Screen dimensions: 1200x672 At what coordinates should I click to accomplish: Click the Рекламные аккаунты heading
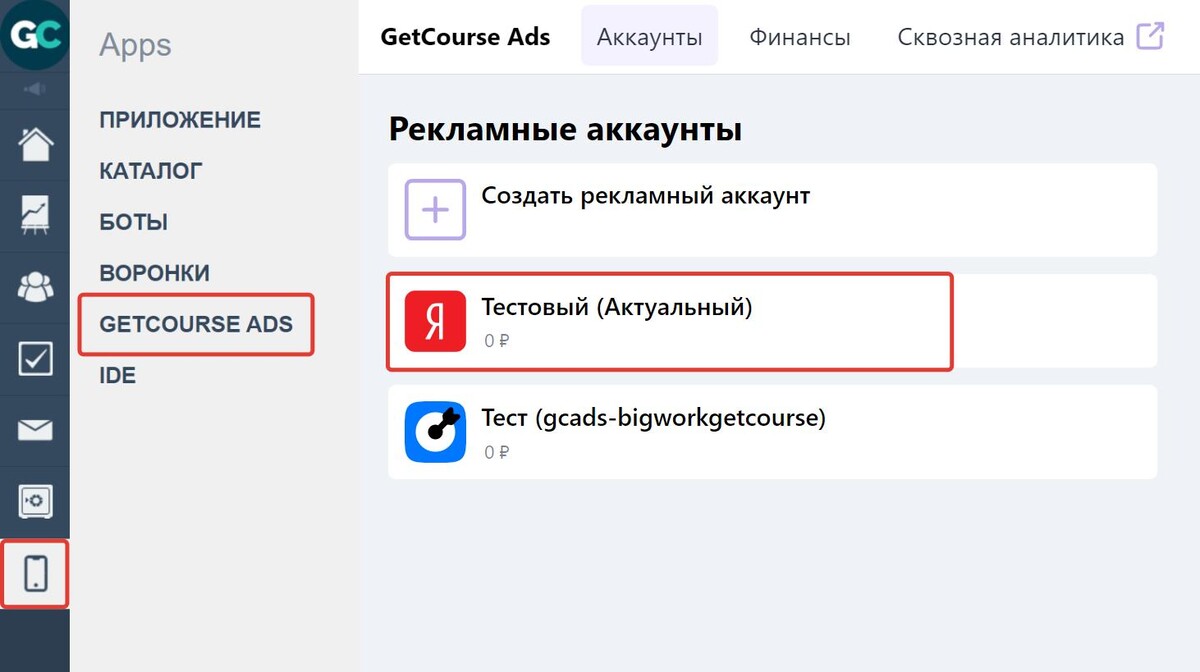pos(565,130)
